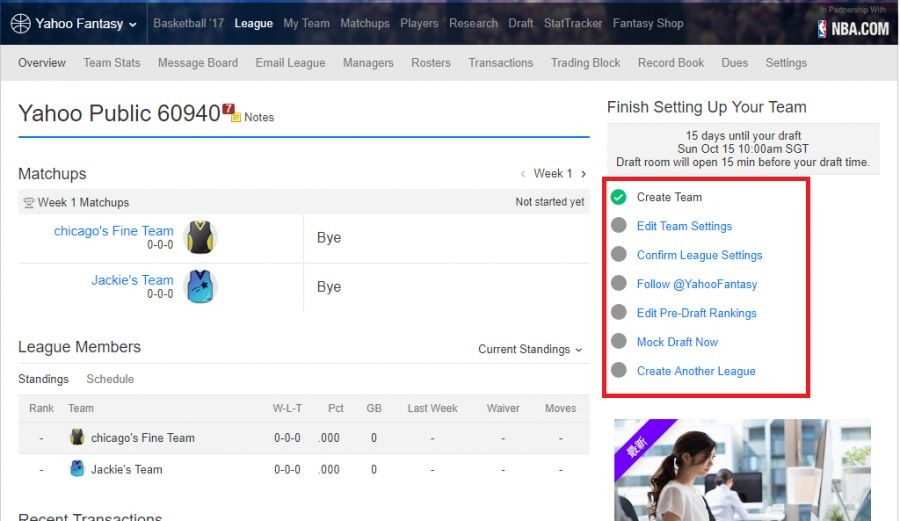The height and width of the screenshot is (521, 900).
Task: Switch to the Schedule tab
Action: click(x=110, y=379)
